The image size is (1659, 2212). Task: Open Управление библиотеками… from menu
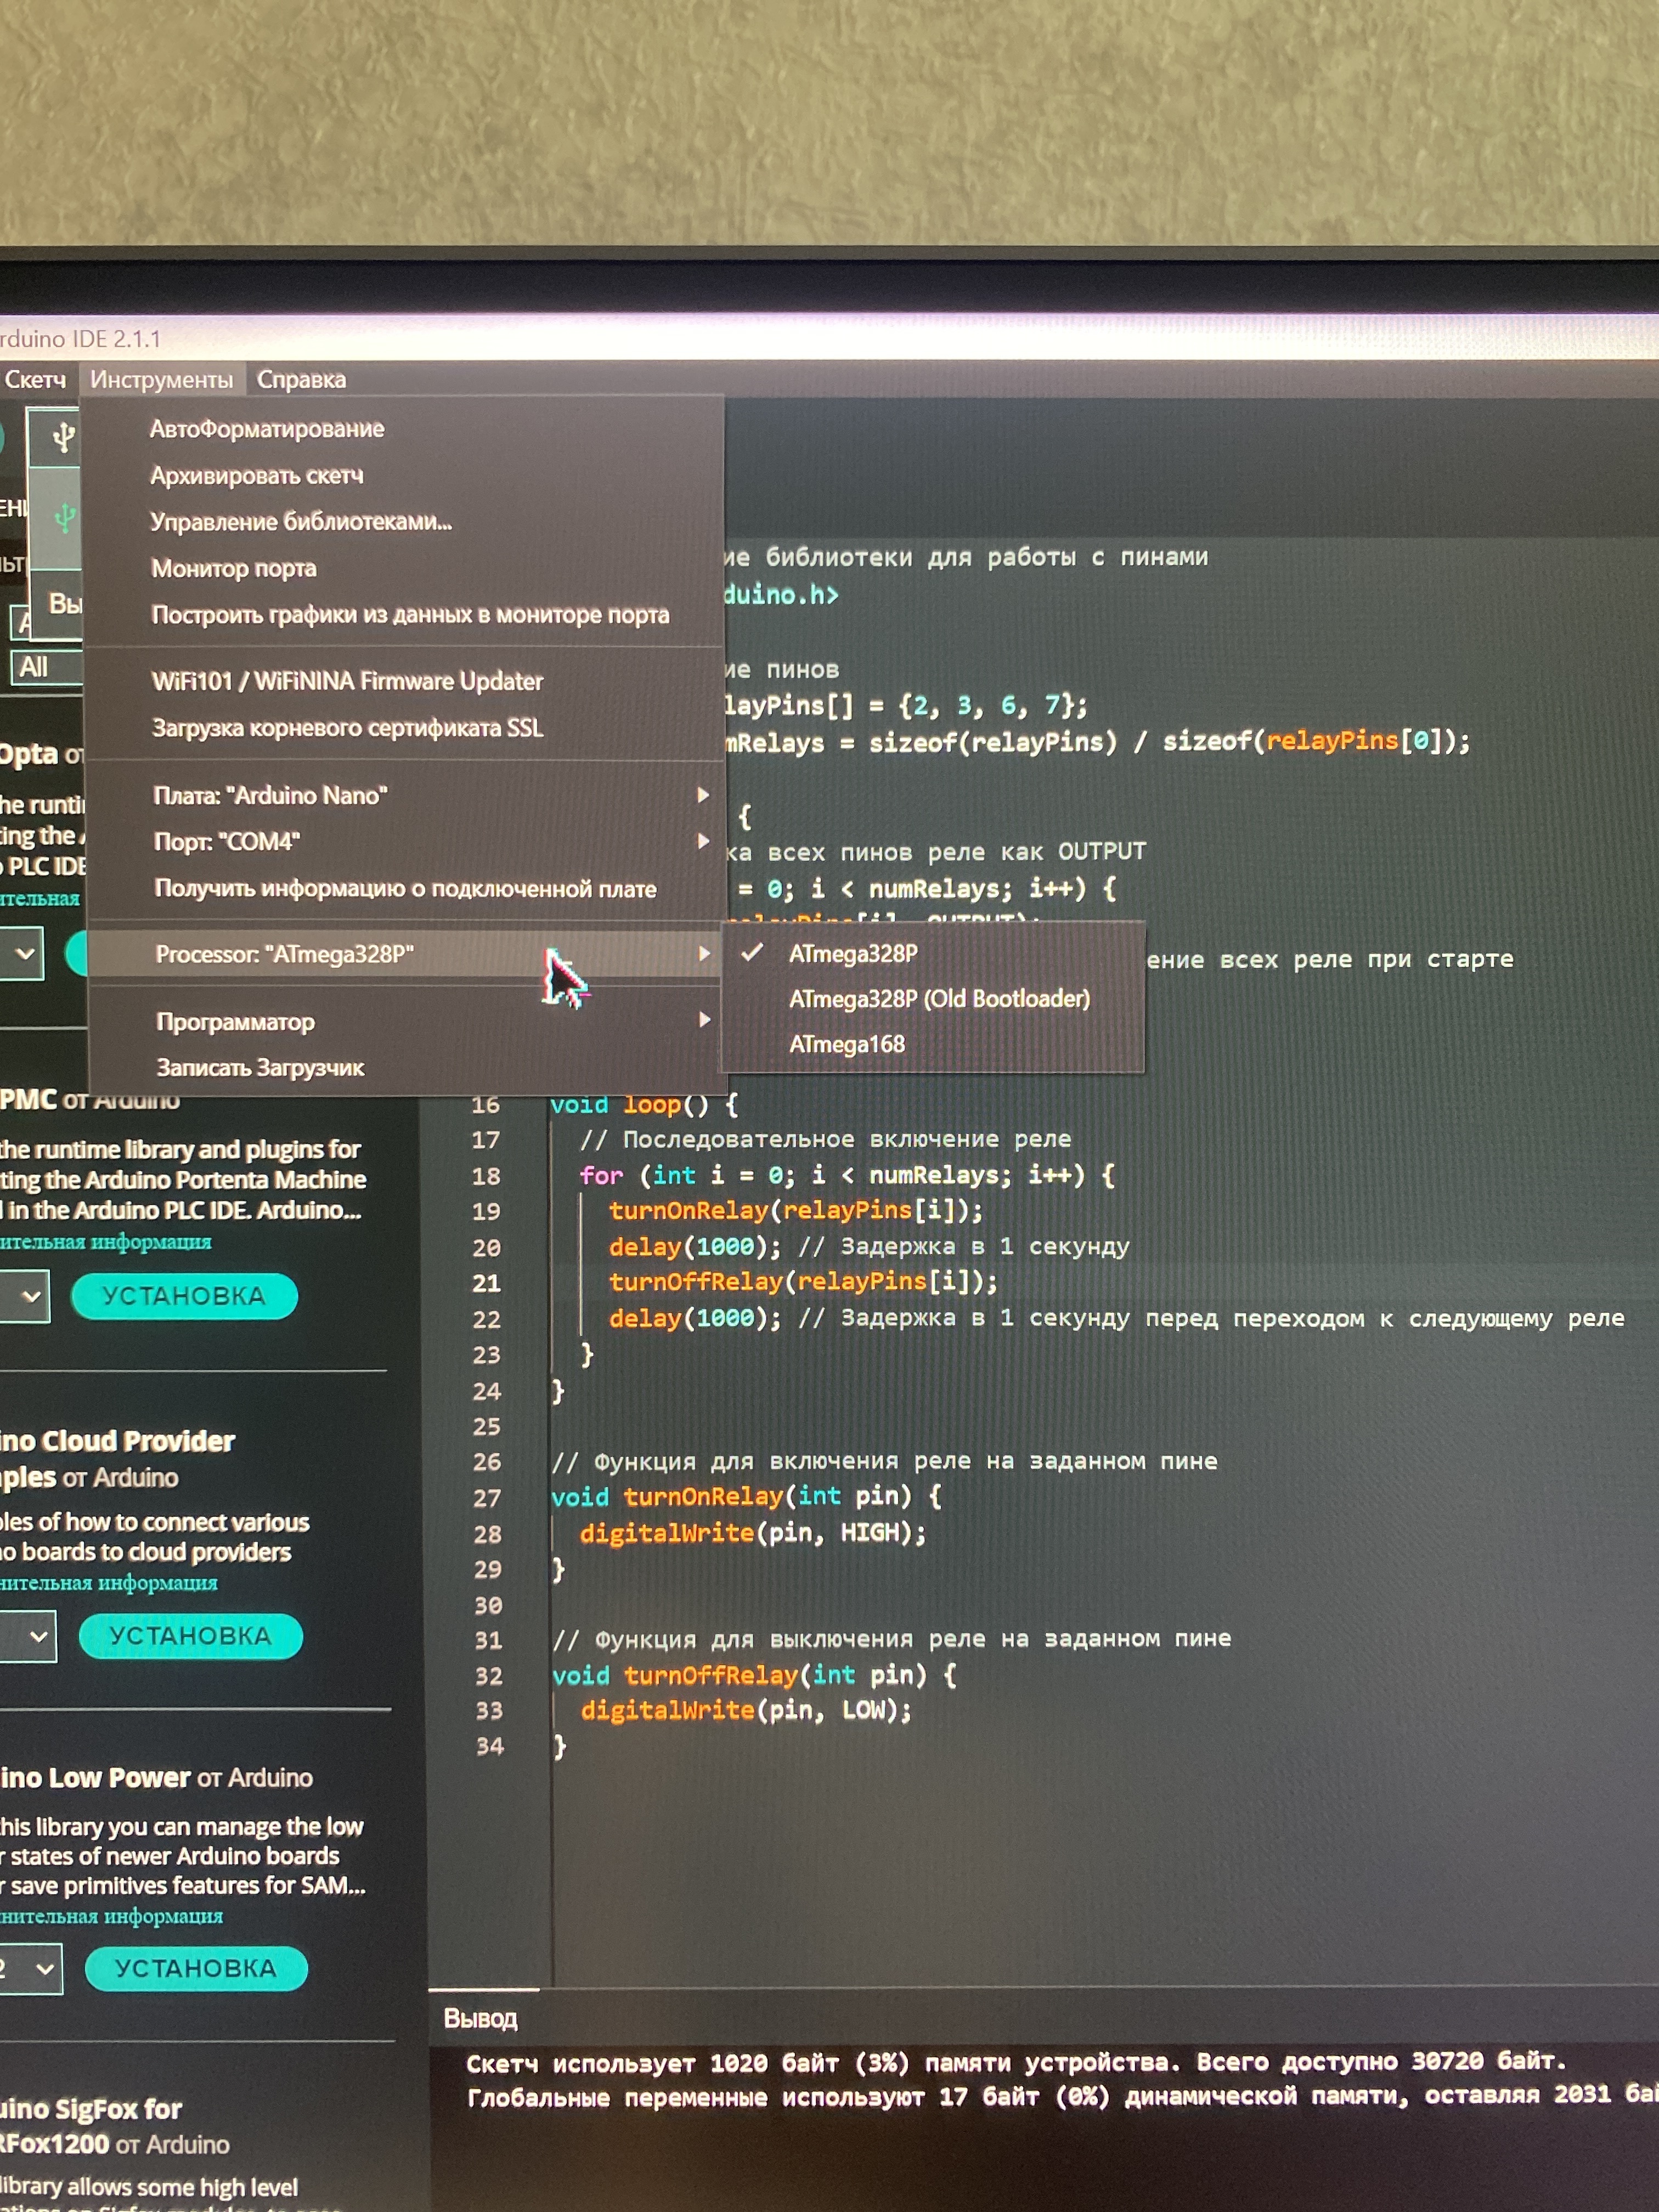pyautogui.click(x=301, y=522)
